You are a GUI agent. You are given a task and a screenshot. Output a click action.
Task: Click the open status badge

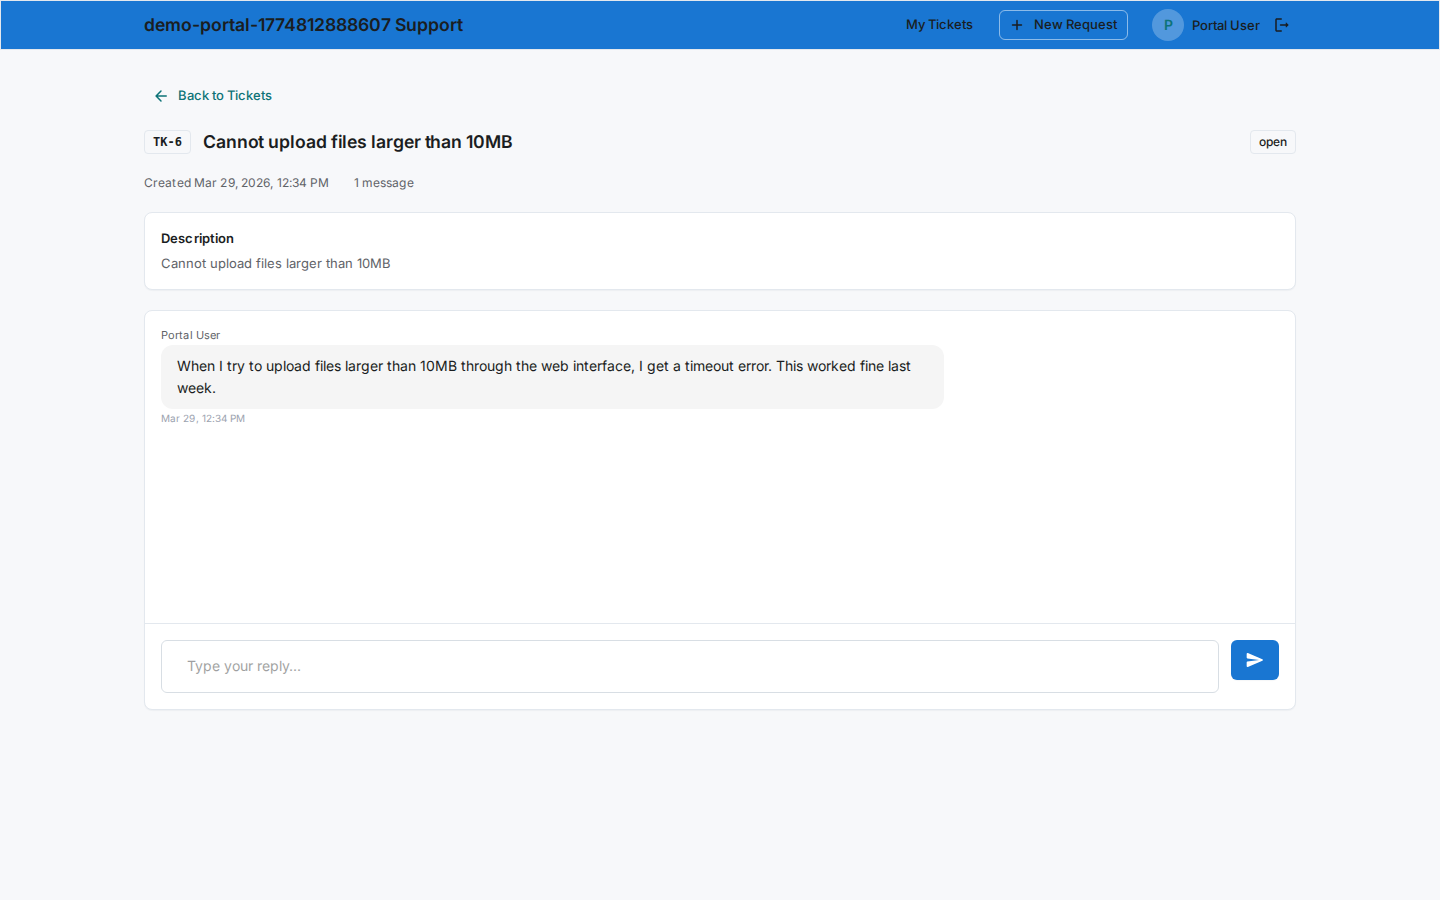[x=1272, y=142]
